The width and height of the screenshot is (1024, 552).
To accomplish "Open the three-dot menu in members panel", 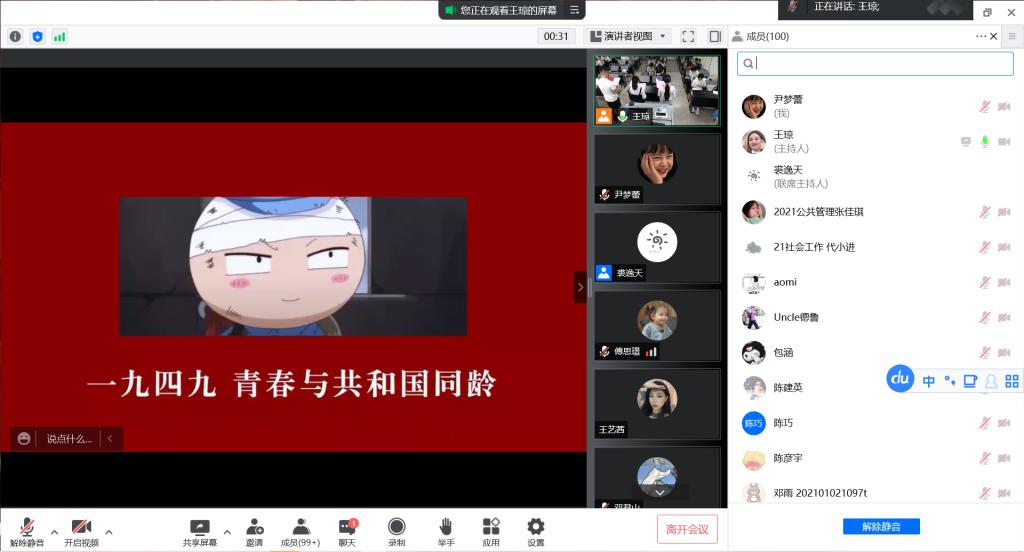I will [x=981, y=36].
